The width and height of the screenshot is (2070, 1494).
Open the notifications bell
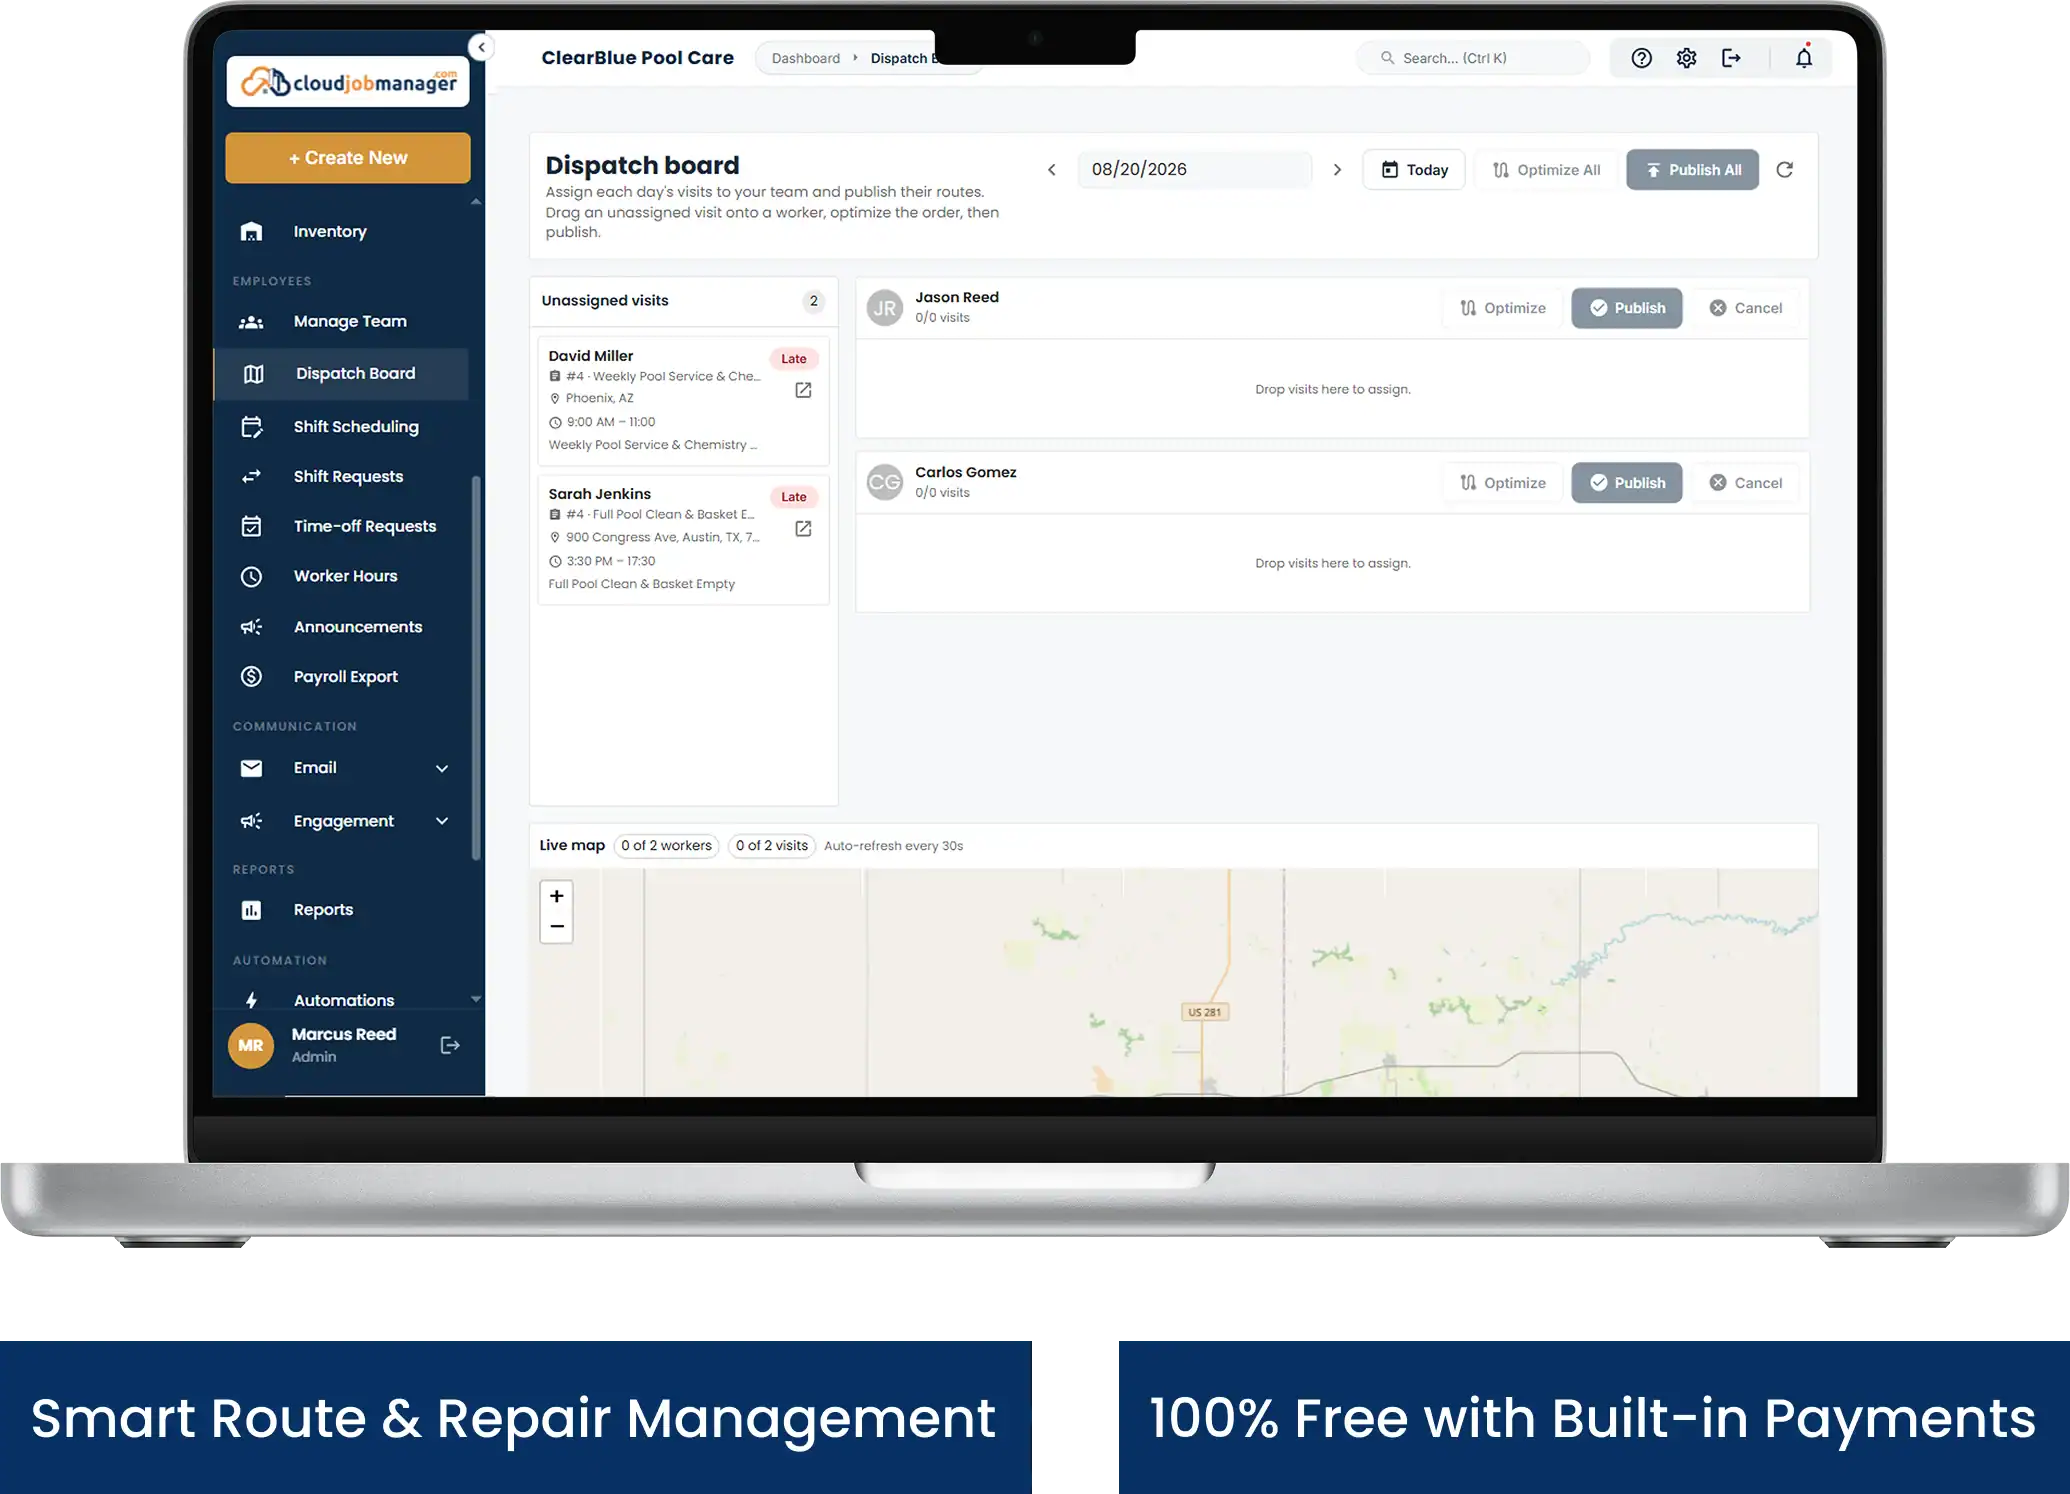[1804, 58]
